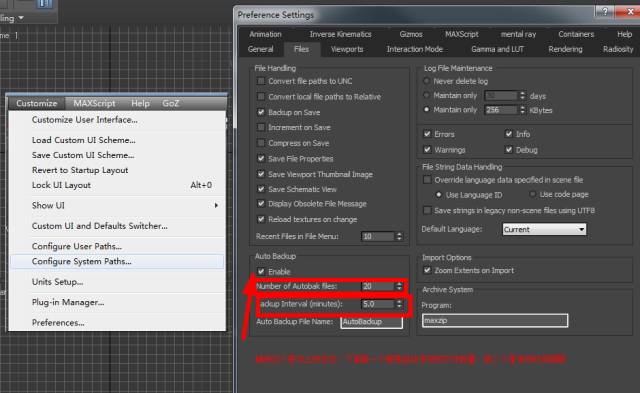Viewport: 640px width, 393px height.
Task: Choose Configure User Paths...
Action: (x=77, y=246)
